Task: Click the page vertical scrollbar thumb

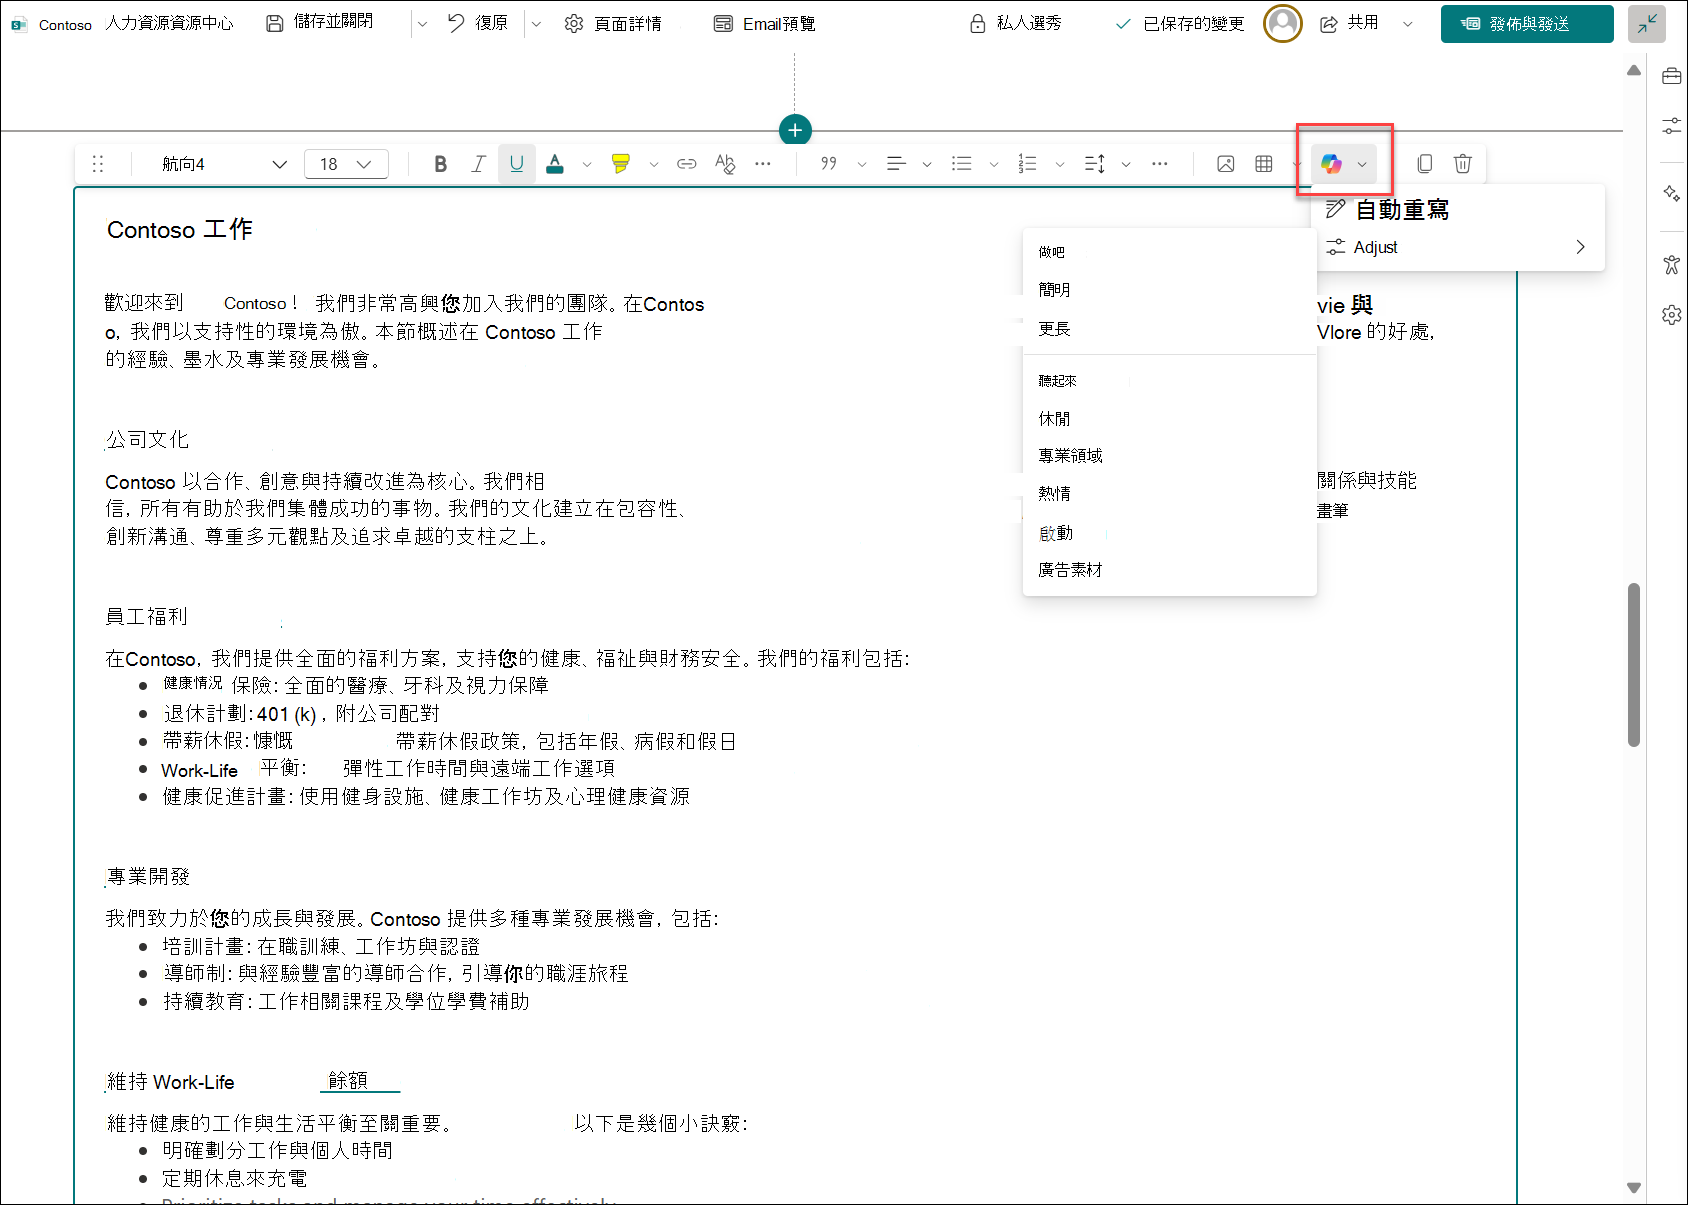Action: 1634,665
